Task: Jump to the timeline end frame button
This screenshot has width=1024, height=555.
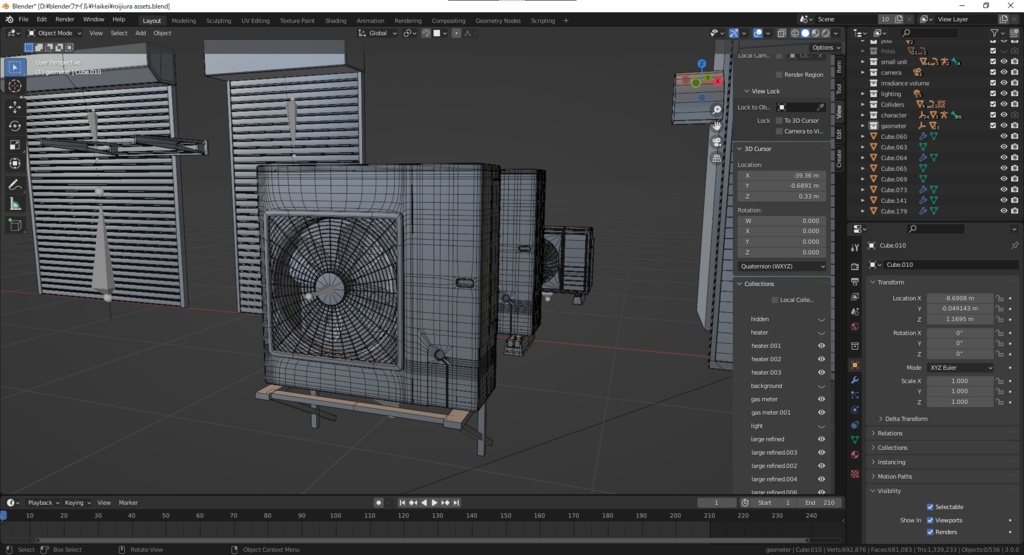Action: coord(456,503)
